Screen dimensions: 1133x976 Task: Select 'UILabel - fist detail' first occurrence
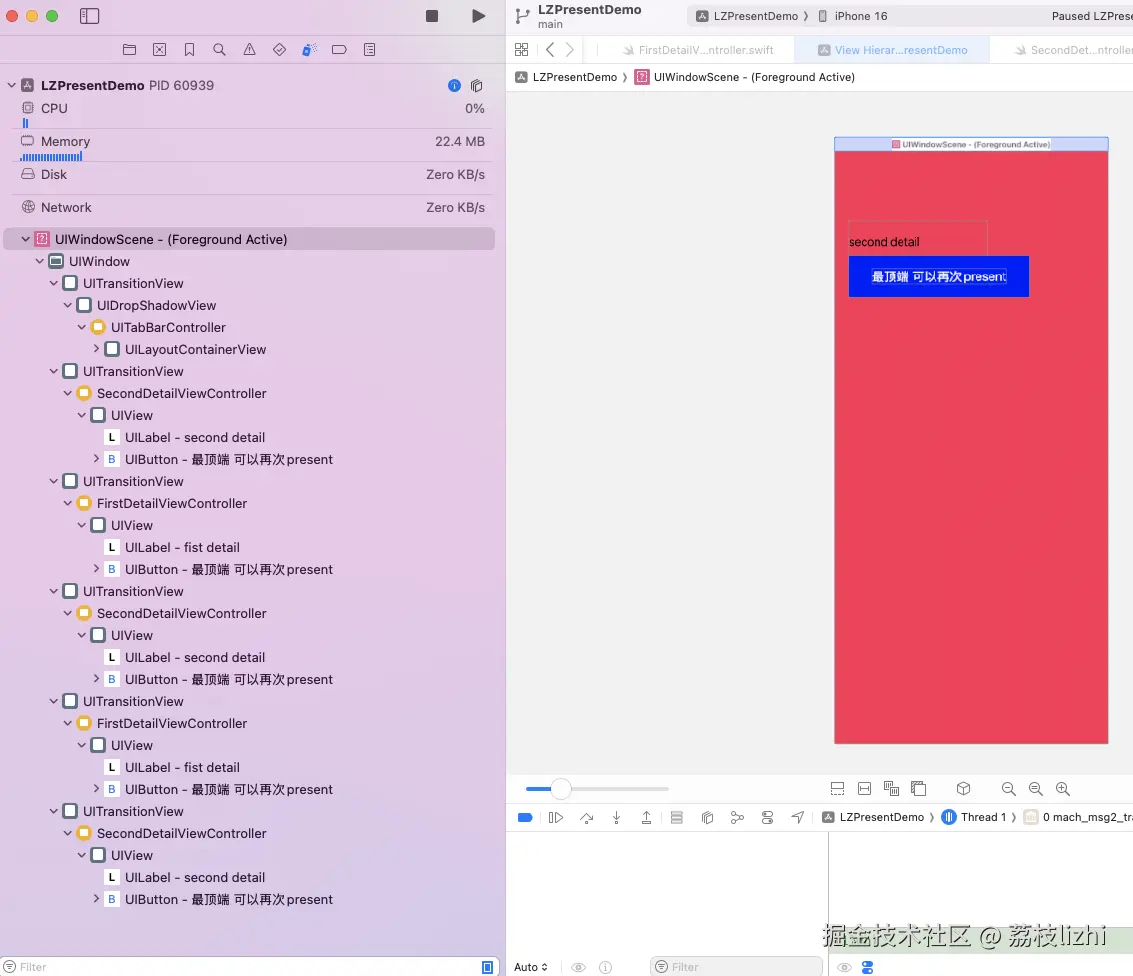click(x=182, y=548)
